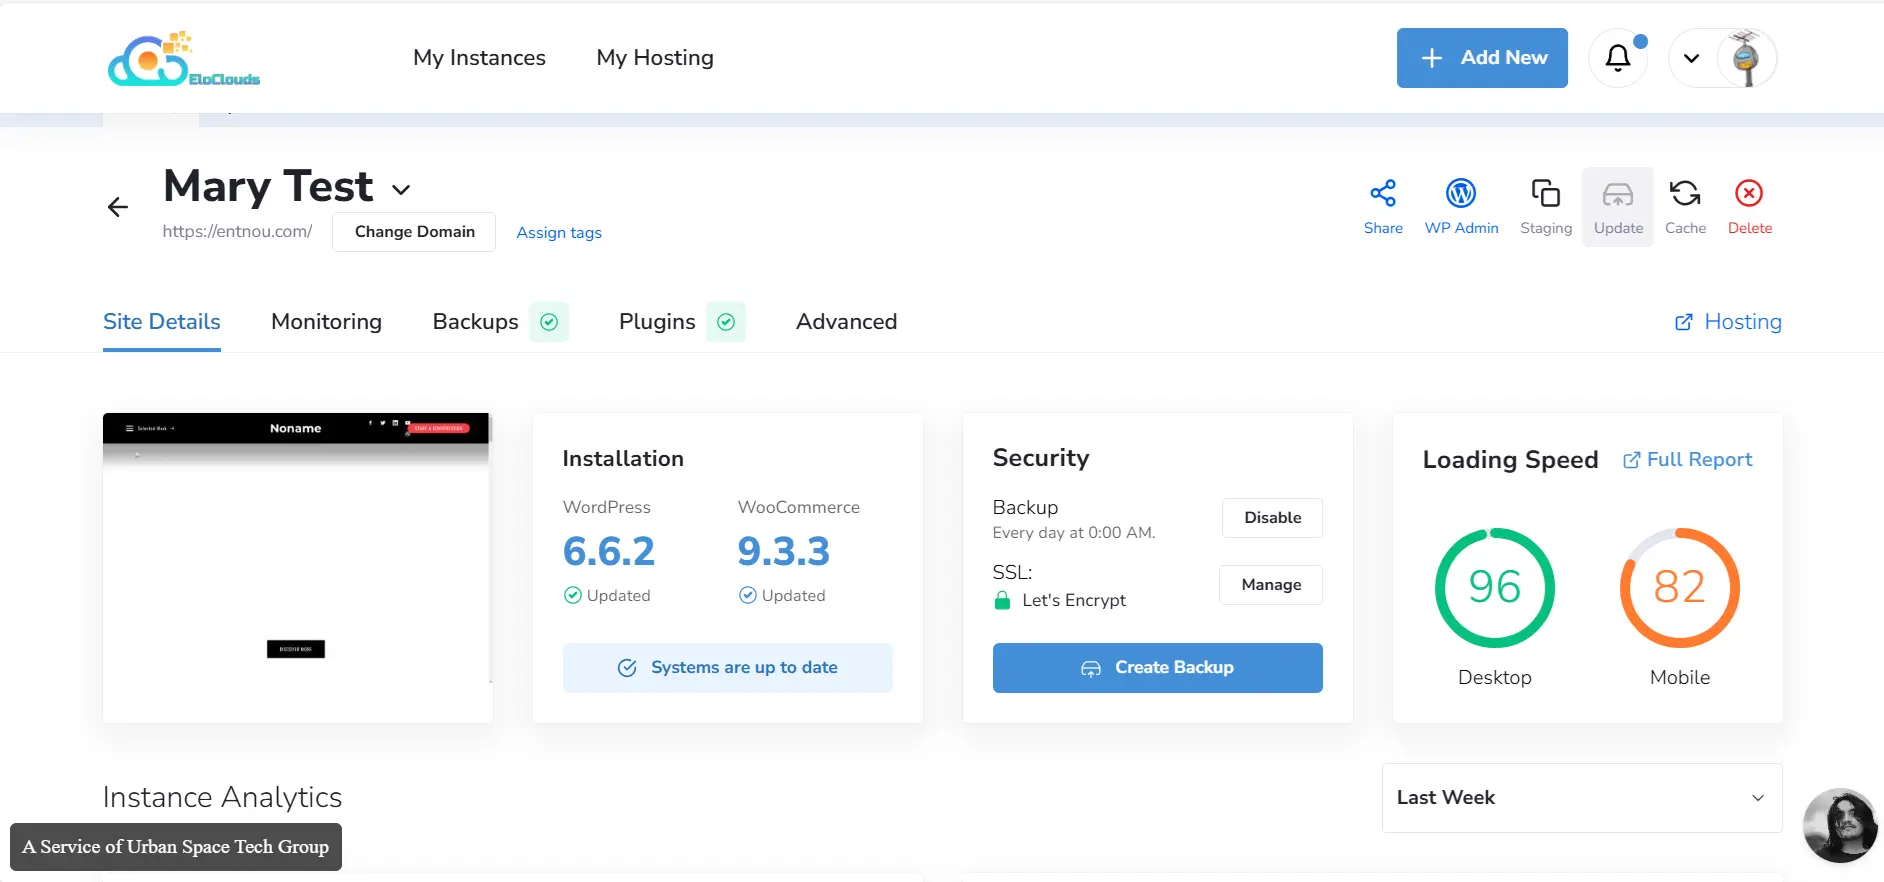Go back using the left arrow

coord(118,207)
